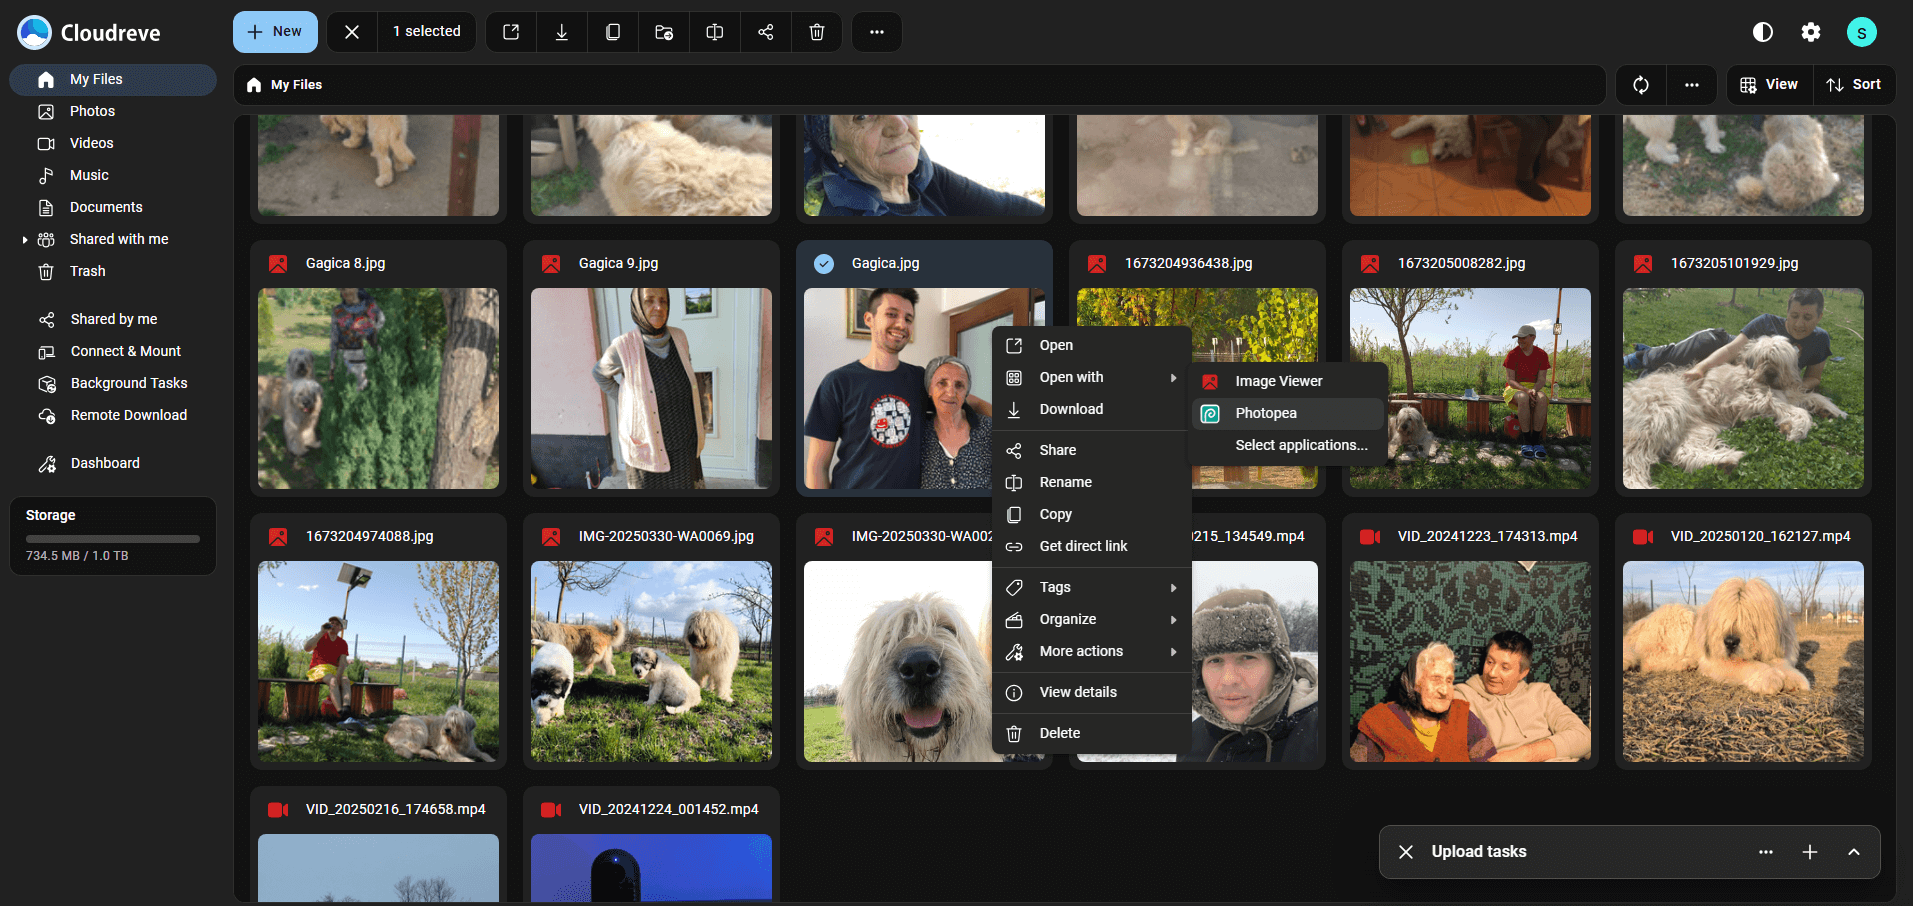Choose Copy in the context menu
Viewport: 1913px width, 906px height.
click(x=1091, y=514)
